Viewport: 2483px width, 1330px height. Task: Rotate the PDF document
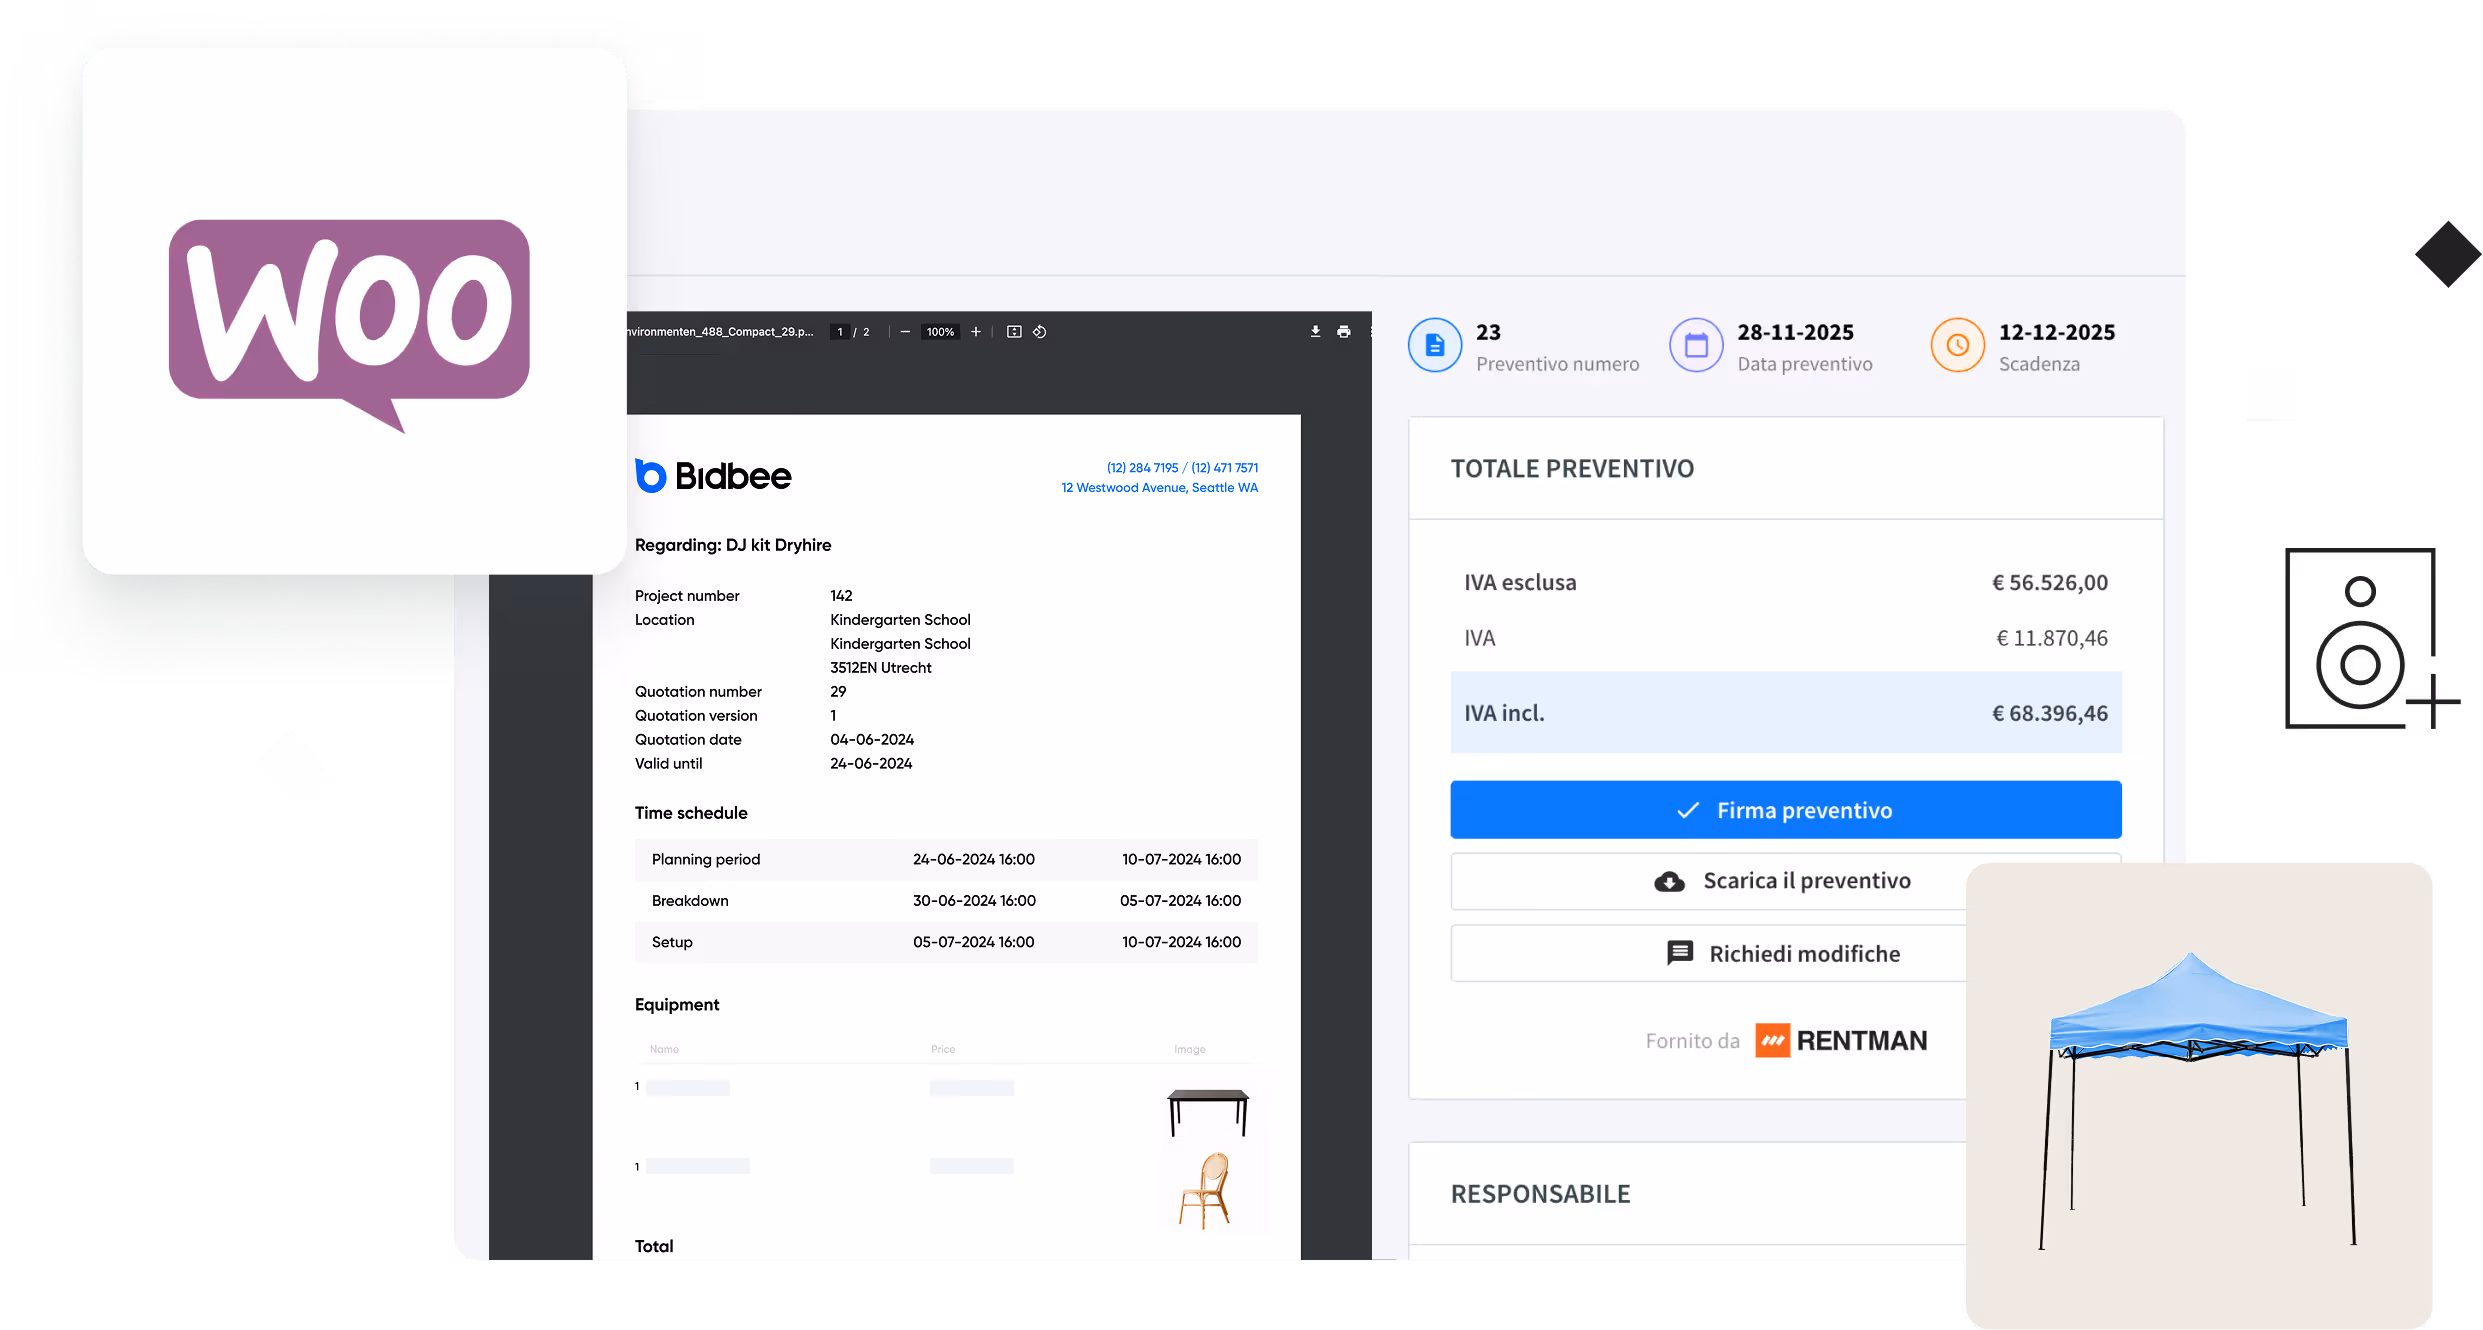[x=1040, y=332]
